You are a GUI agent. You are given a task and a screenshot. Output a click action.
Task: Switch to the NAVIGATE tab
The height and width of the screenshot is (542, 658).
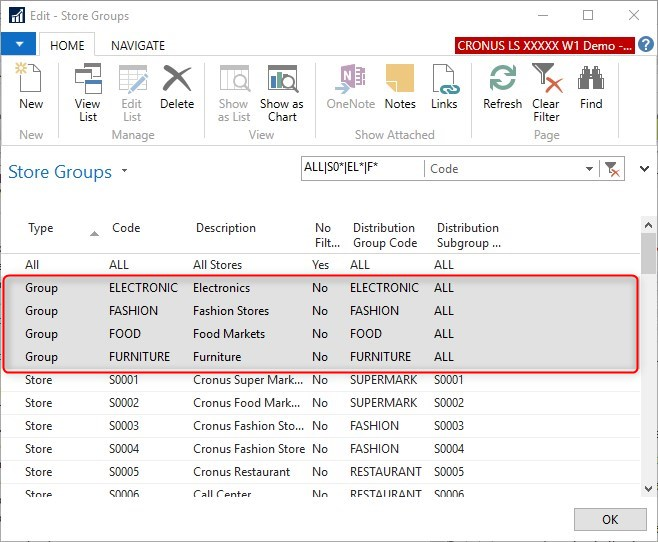pos(138,45)
